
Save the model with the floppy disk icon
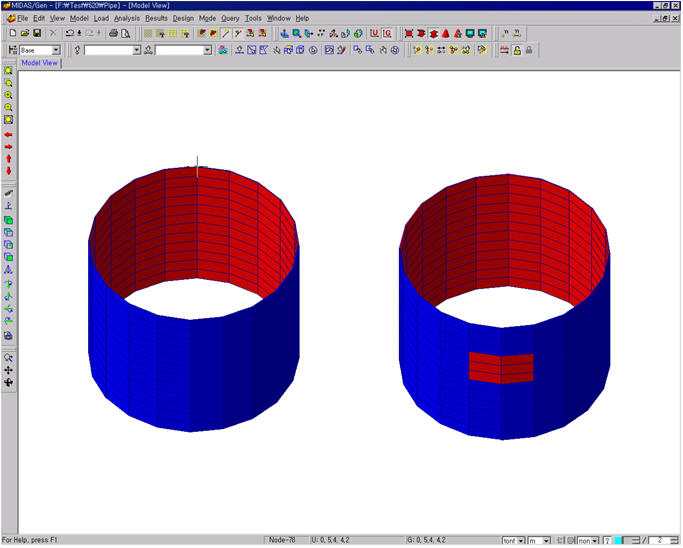pos(37,33)
